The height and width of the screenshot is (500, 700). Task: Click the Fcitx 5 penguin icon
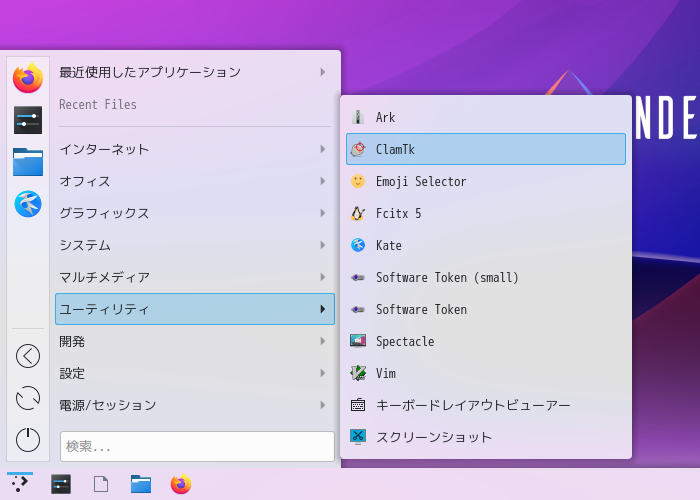[x=358, y=213]
